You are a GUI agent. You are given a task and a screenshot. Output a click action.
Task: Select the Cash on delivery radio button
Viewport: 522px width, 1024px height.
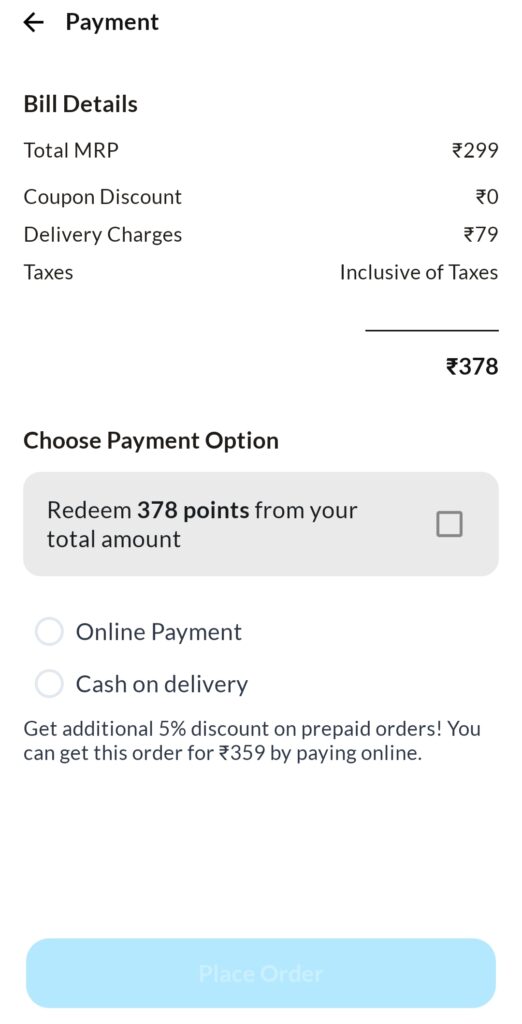(50, 684)
